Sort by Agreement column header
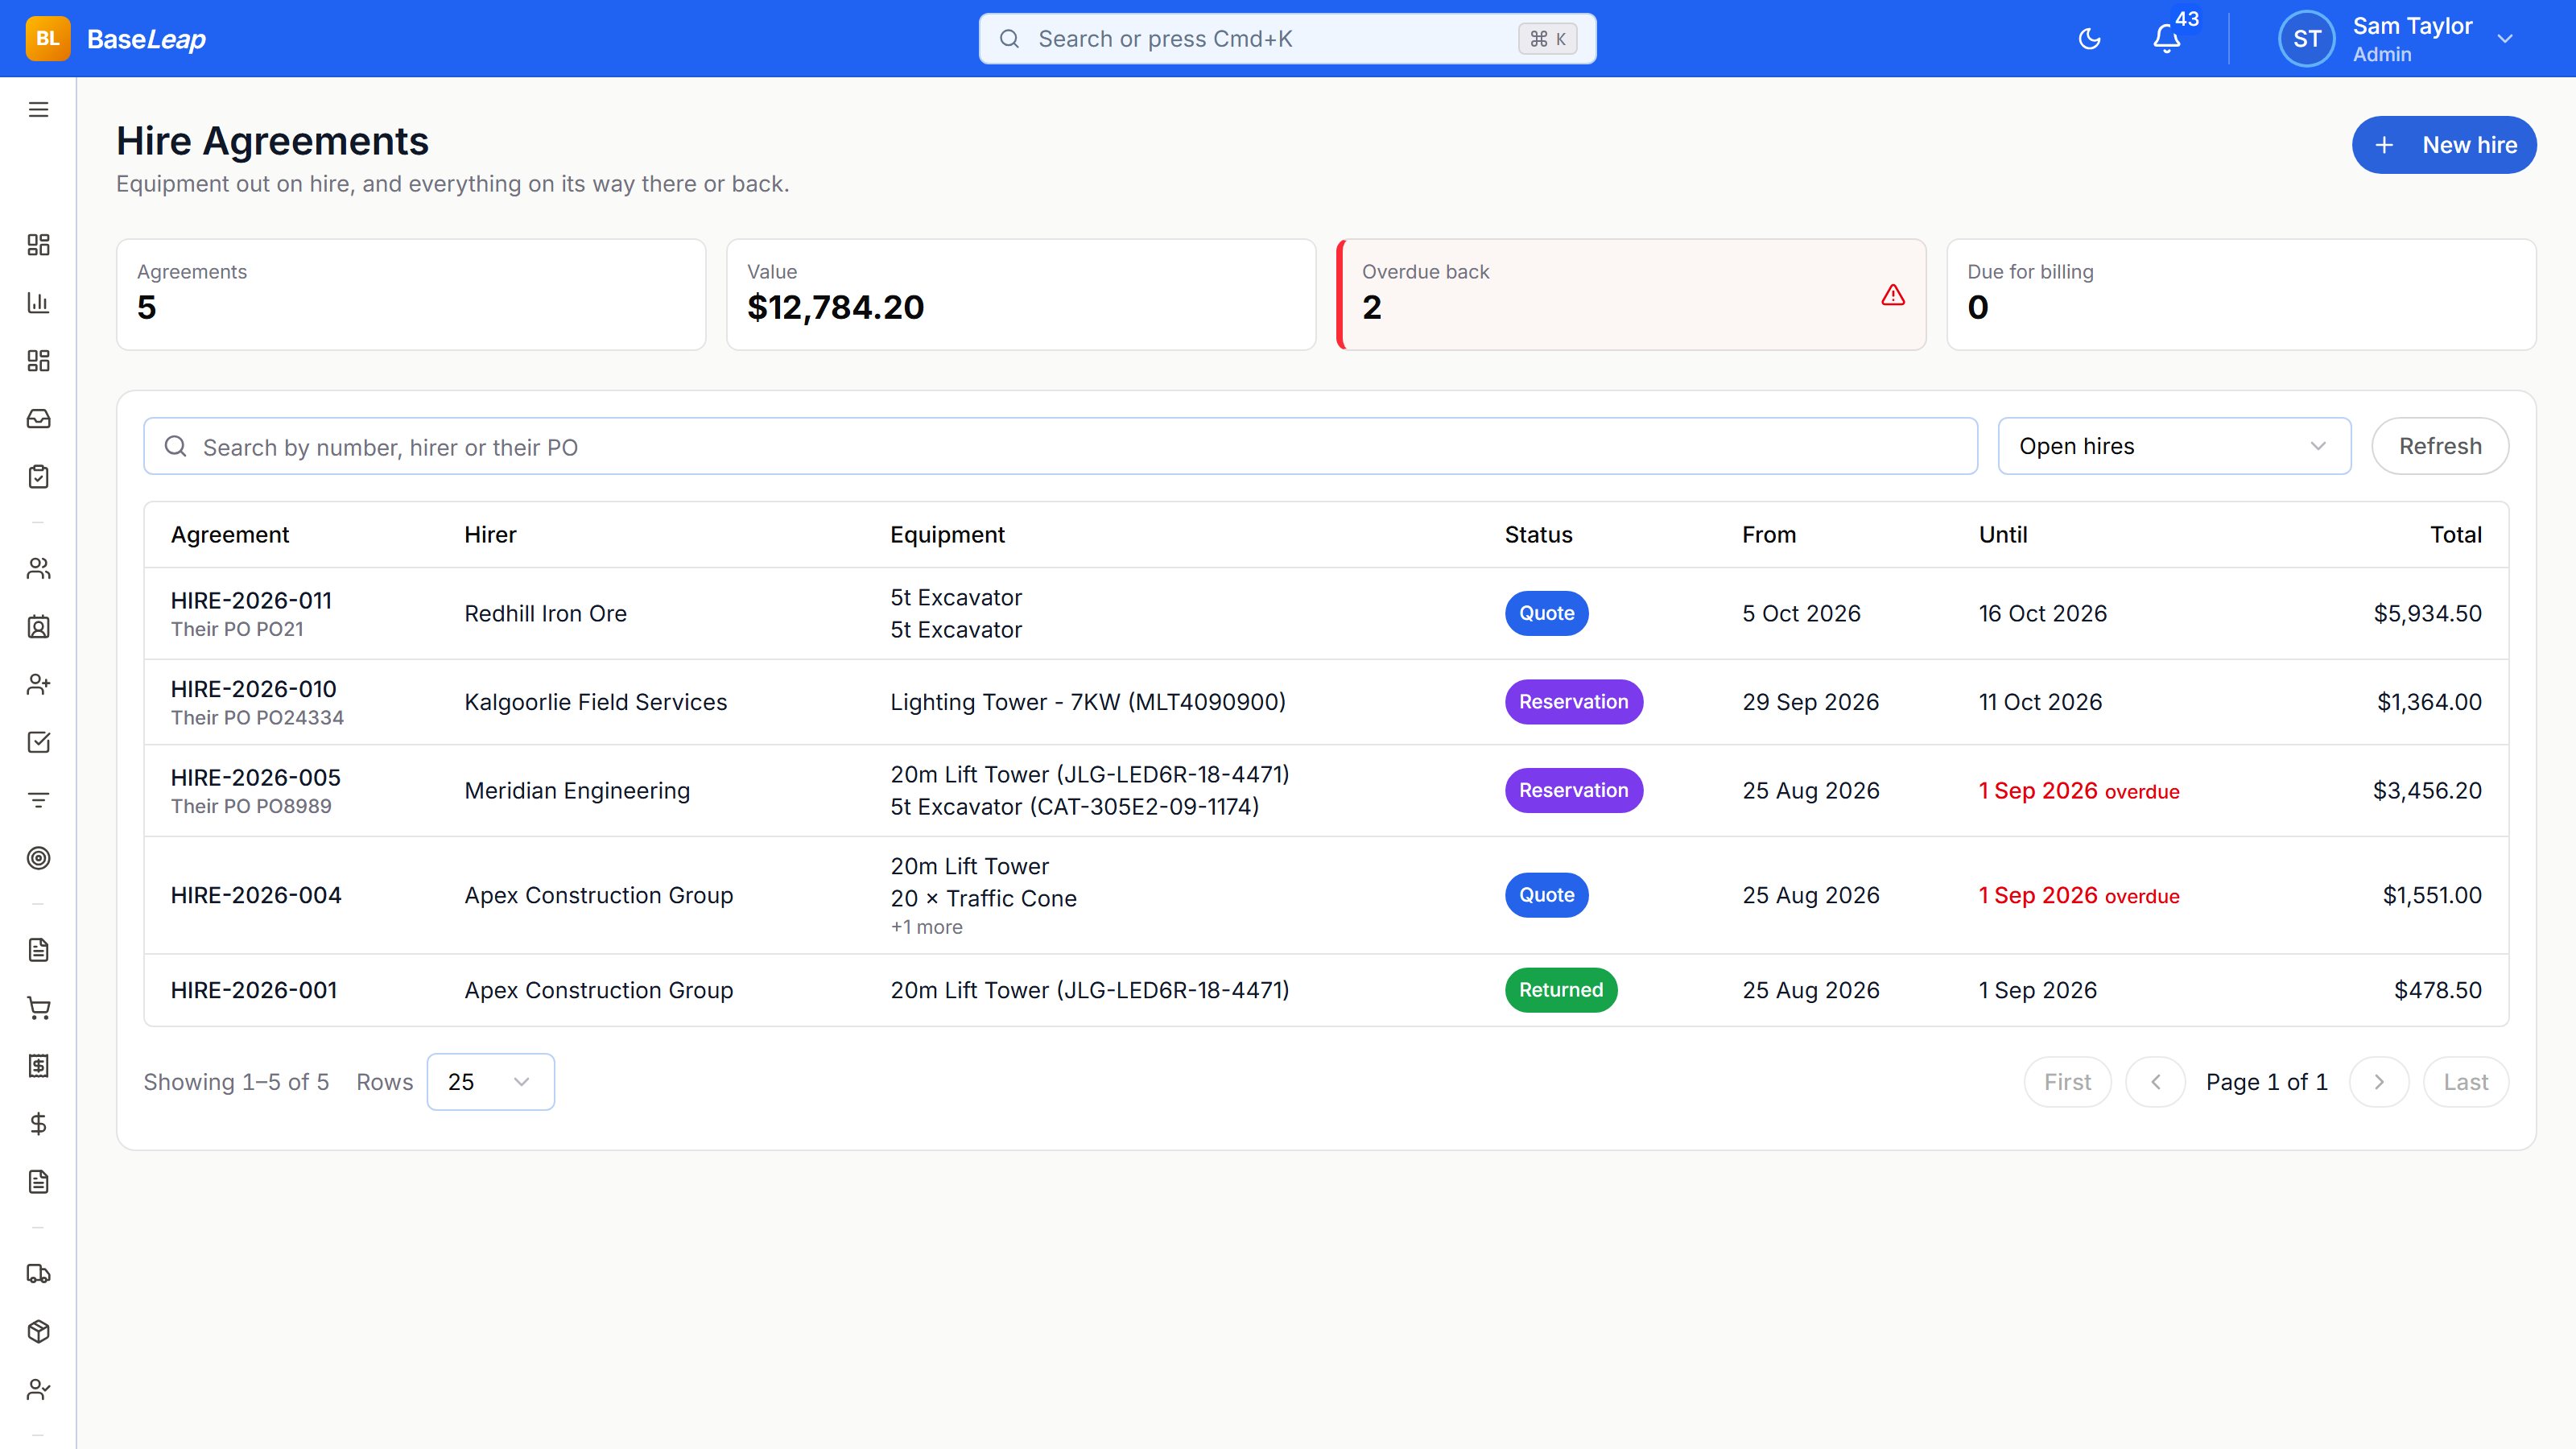 coord(230,535)
